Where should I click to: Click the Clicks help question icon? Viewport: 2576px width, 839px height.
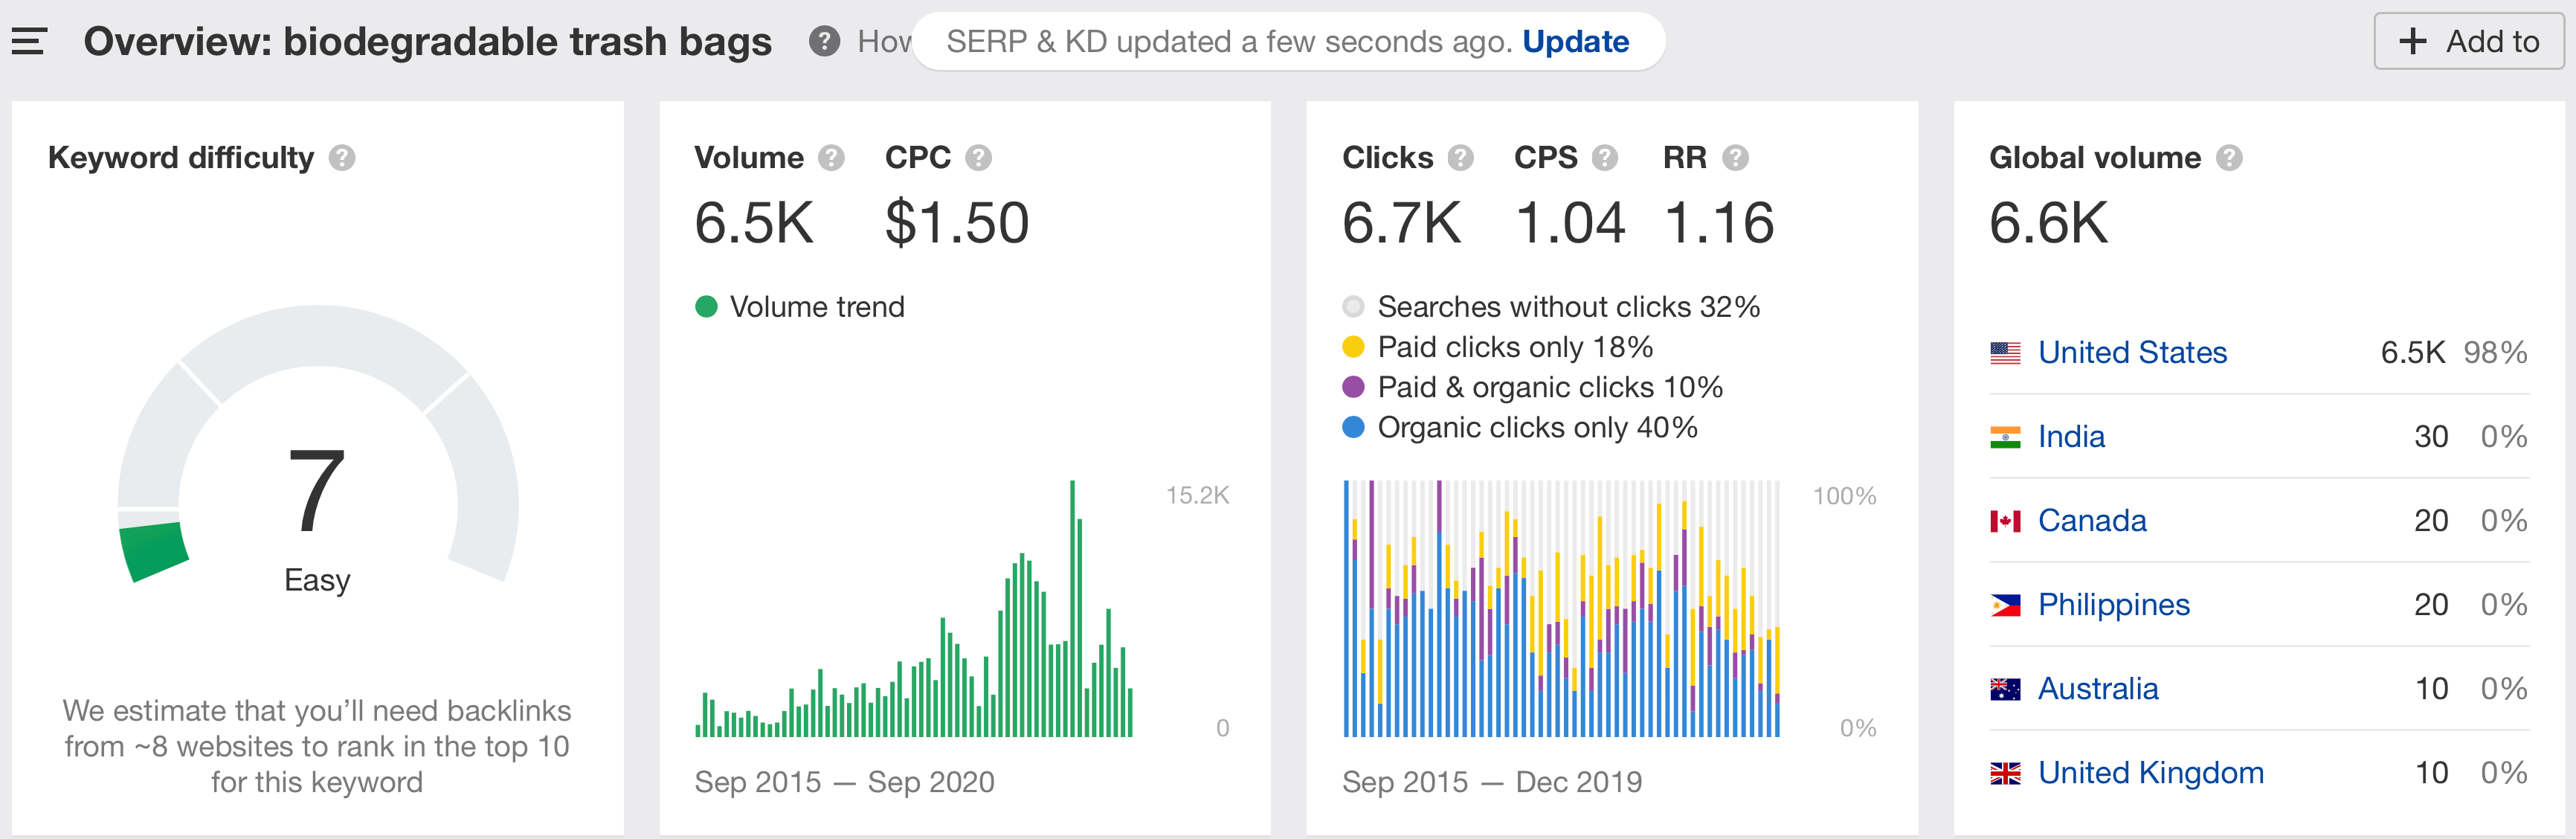[1460, 158]
